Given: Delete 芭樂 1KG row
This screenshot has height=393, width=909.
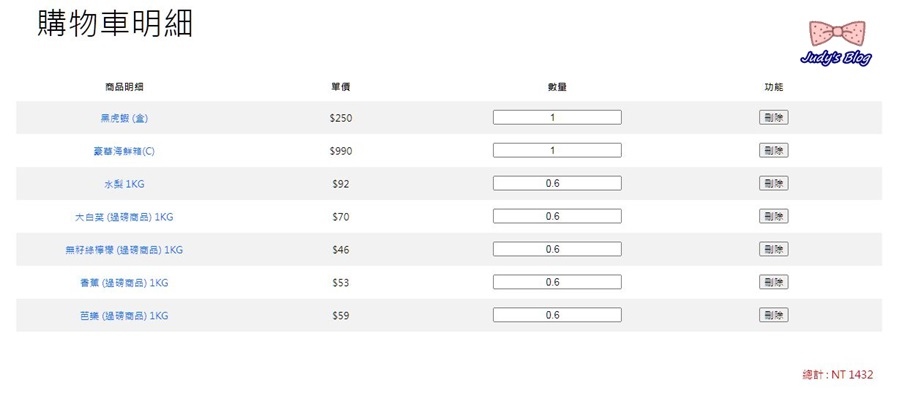Looking at the screenshot, I should tap(774, 316).
